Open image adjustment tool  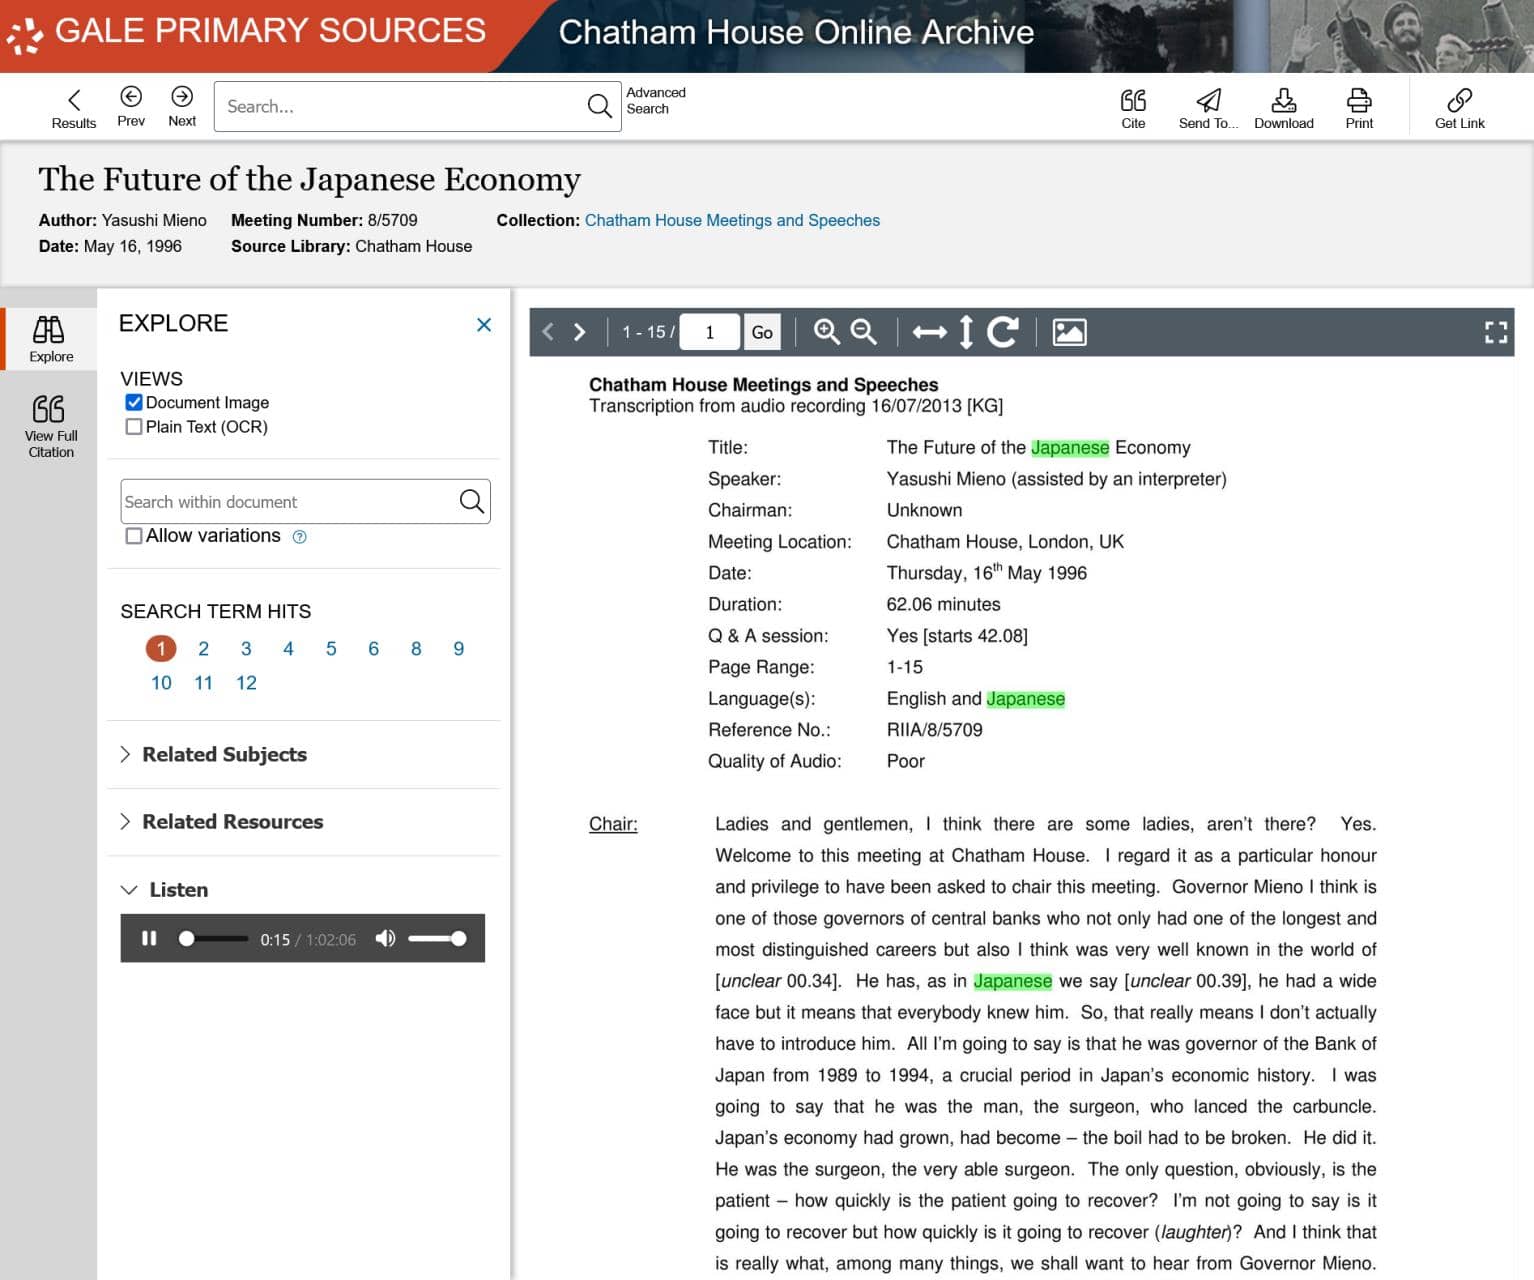click(x=1069, y=332)
